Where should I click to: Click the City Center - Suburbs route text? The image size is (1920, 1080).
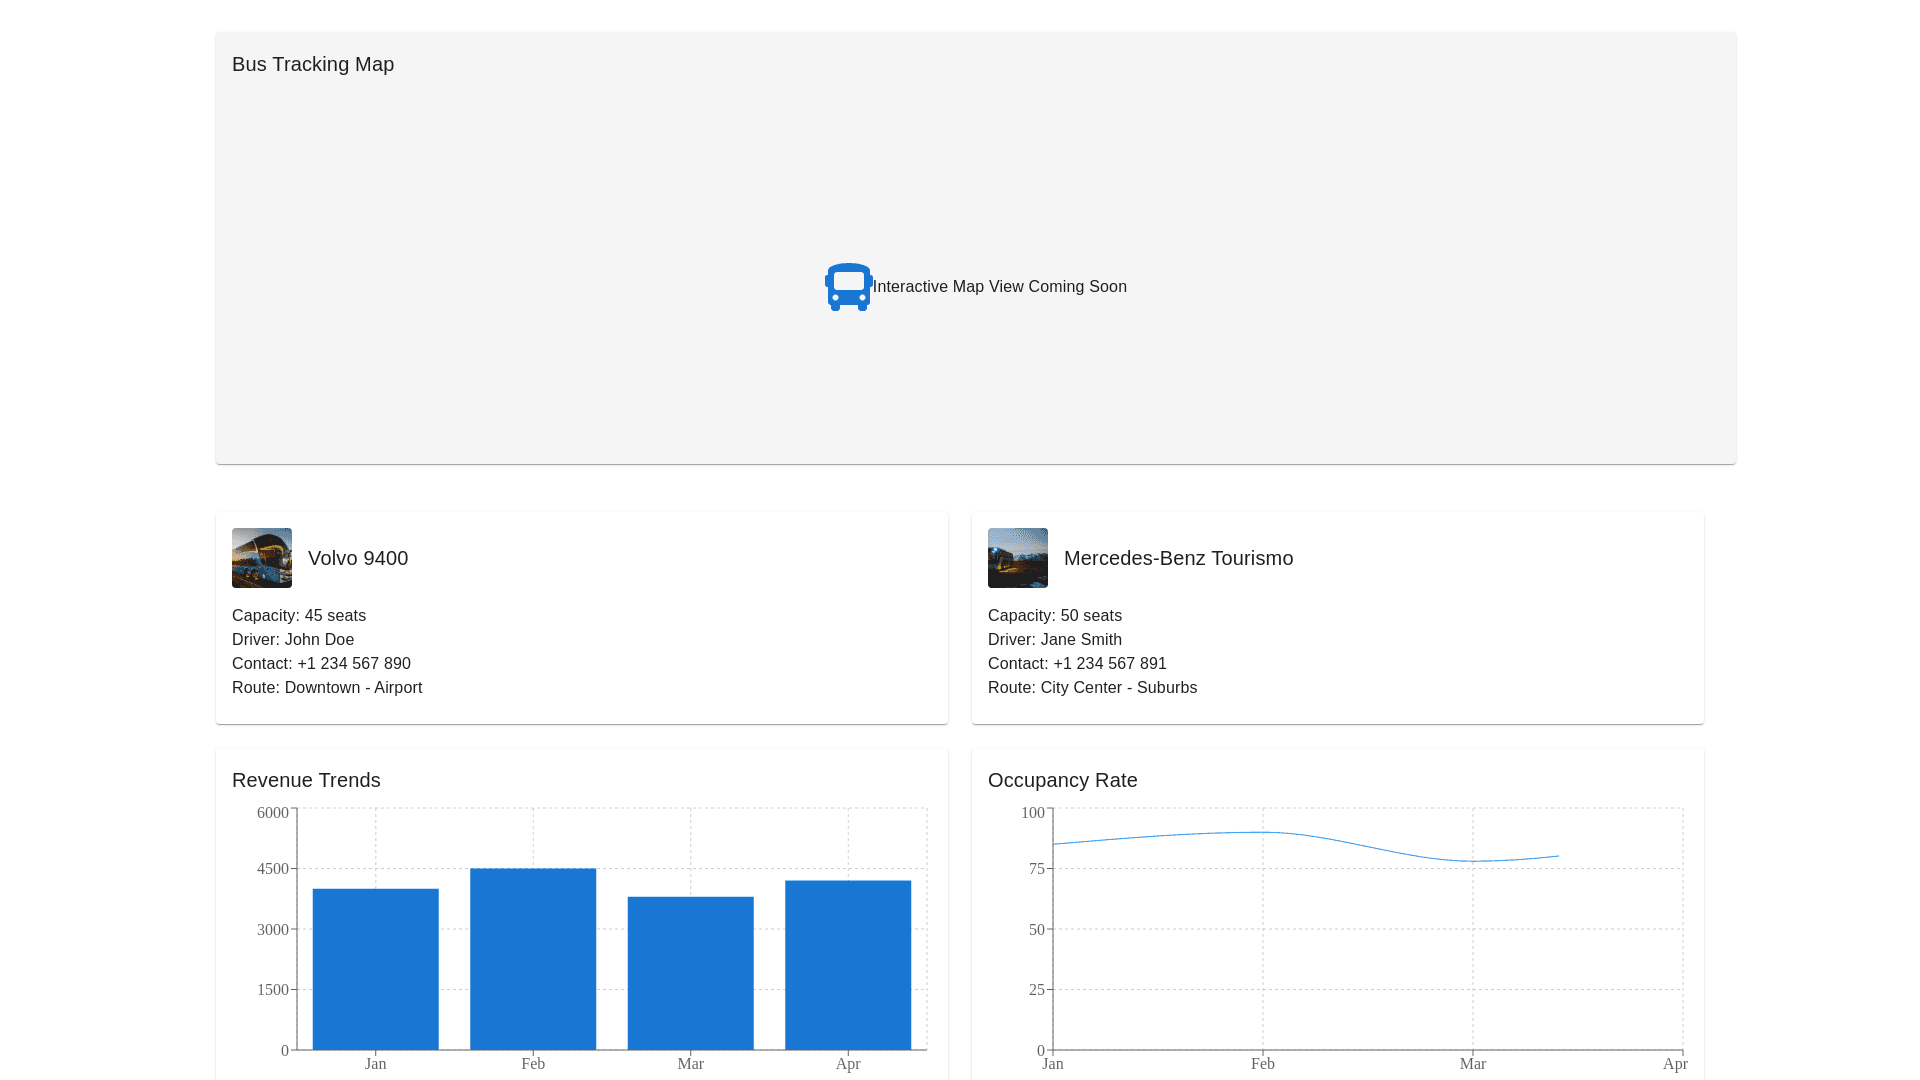point(1118,688)
